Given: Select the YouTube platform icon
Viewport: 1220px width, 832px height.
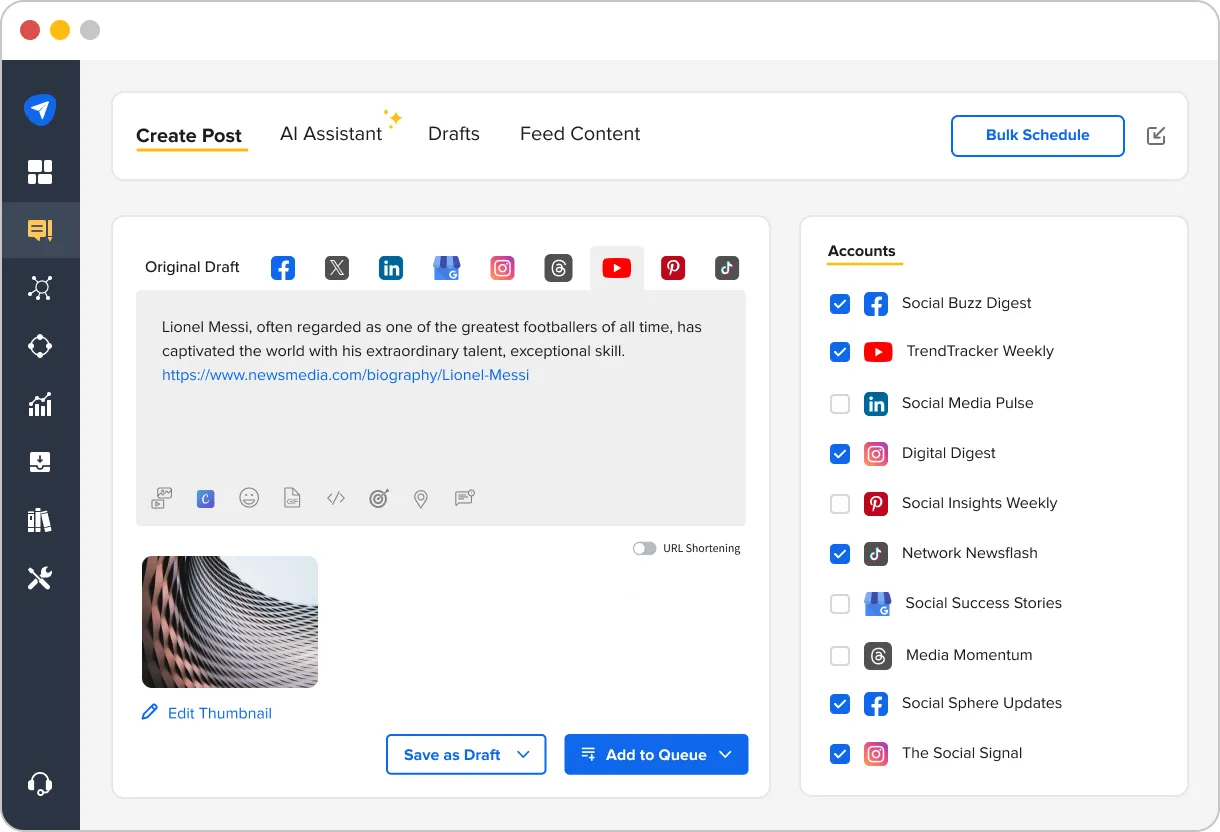Looking at the screenshot, I should (617, 267).
